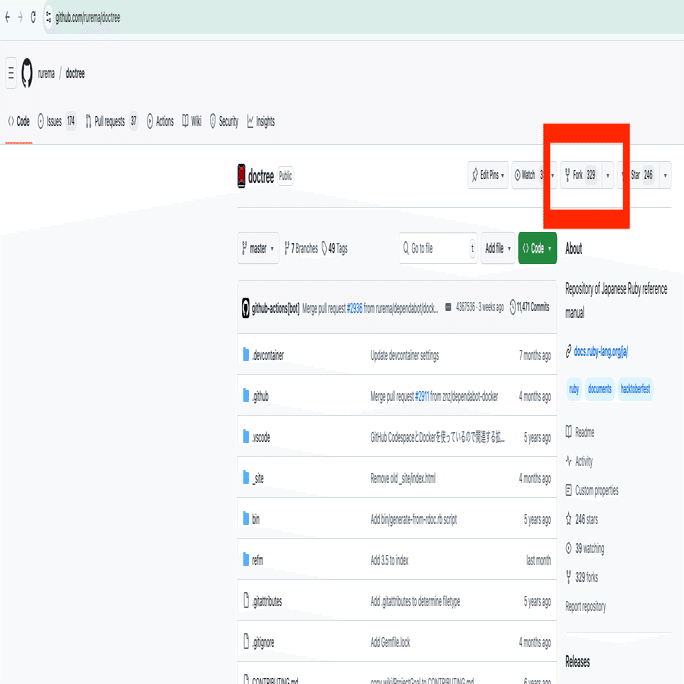Open the Add file dropdown
The height and width of the screenshot is (684, 684).
(498, 248)
